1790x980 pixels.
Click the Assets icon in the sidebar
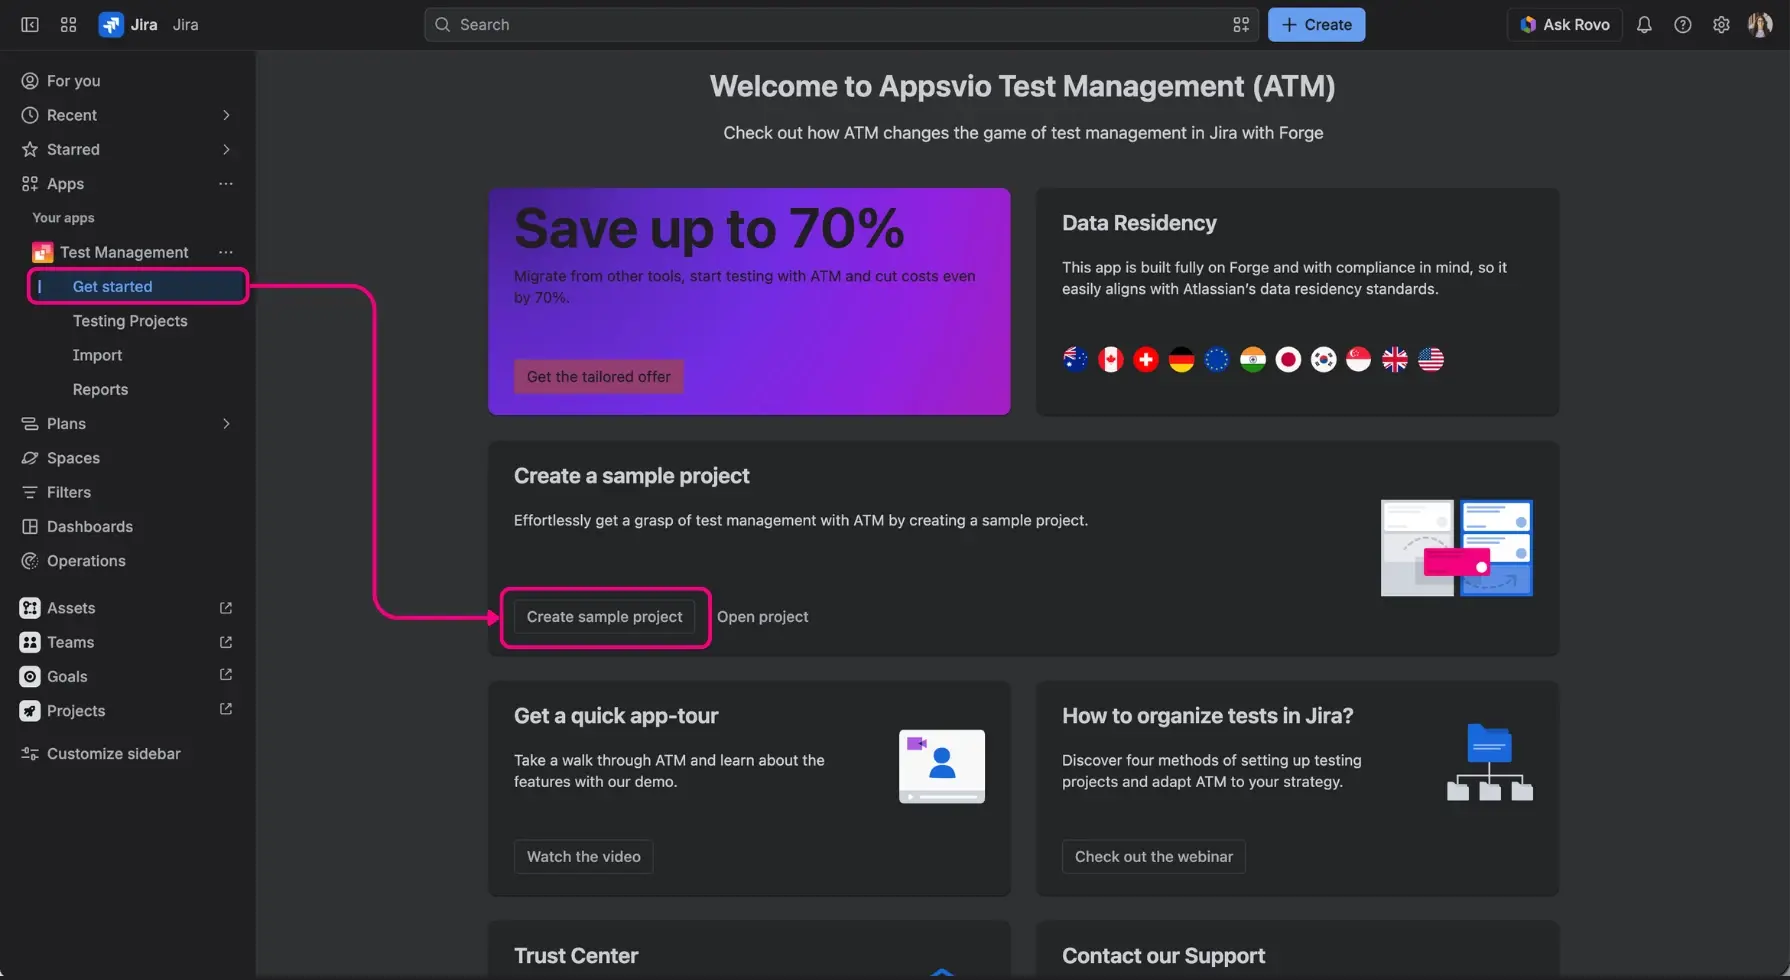(x=30, y=608)
